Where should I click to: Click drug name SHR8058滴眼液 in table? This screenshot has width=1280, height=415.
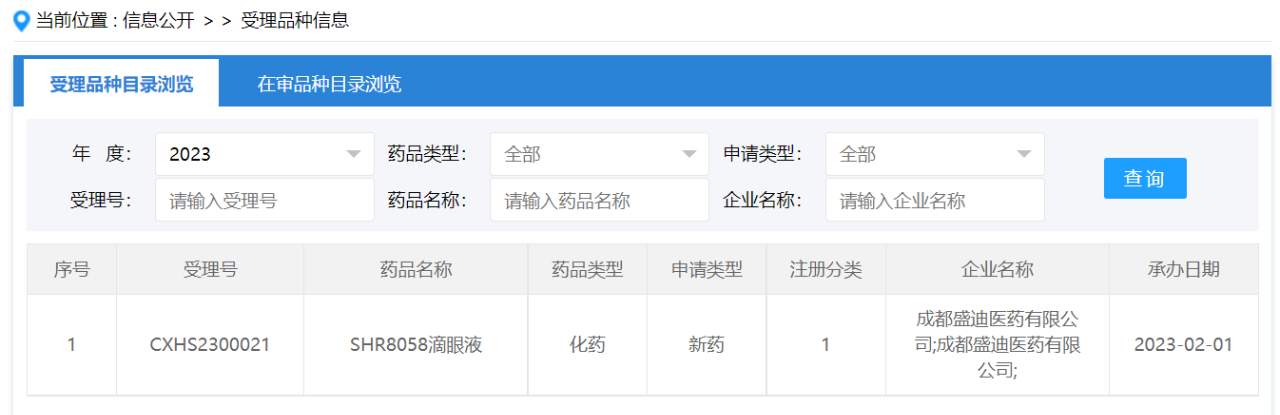(416, 345)
